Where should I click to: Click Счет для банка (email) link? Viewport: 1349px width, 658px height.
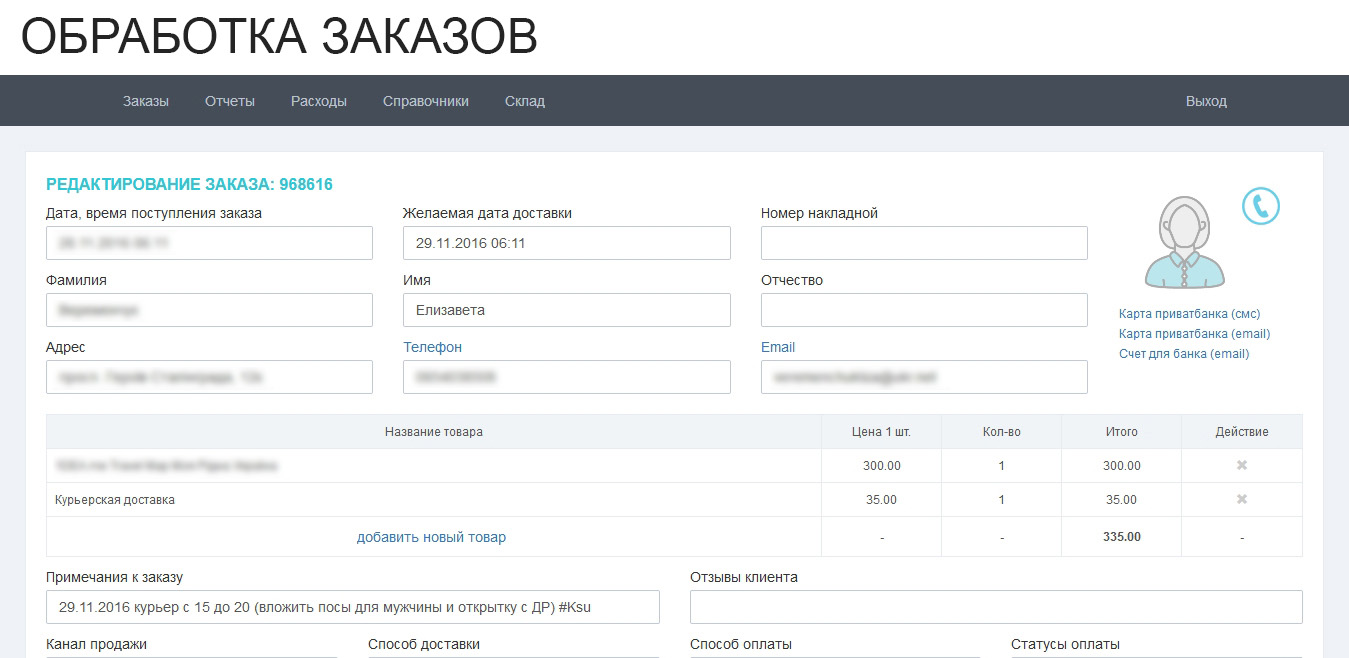tap(1184, 354)
